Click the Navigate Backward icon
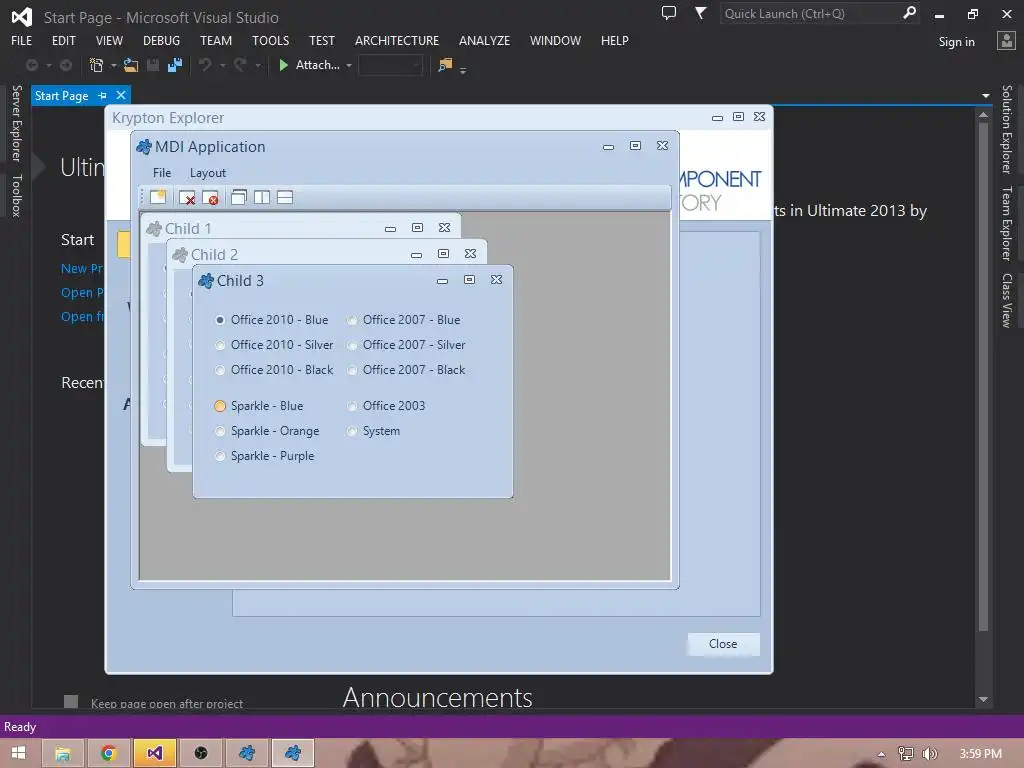The image size is (1024, 768). coord(31,65)
